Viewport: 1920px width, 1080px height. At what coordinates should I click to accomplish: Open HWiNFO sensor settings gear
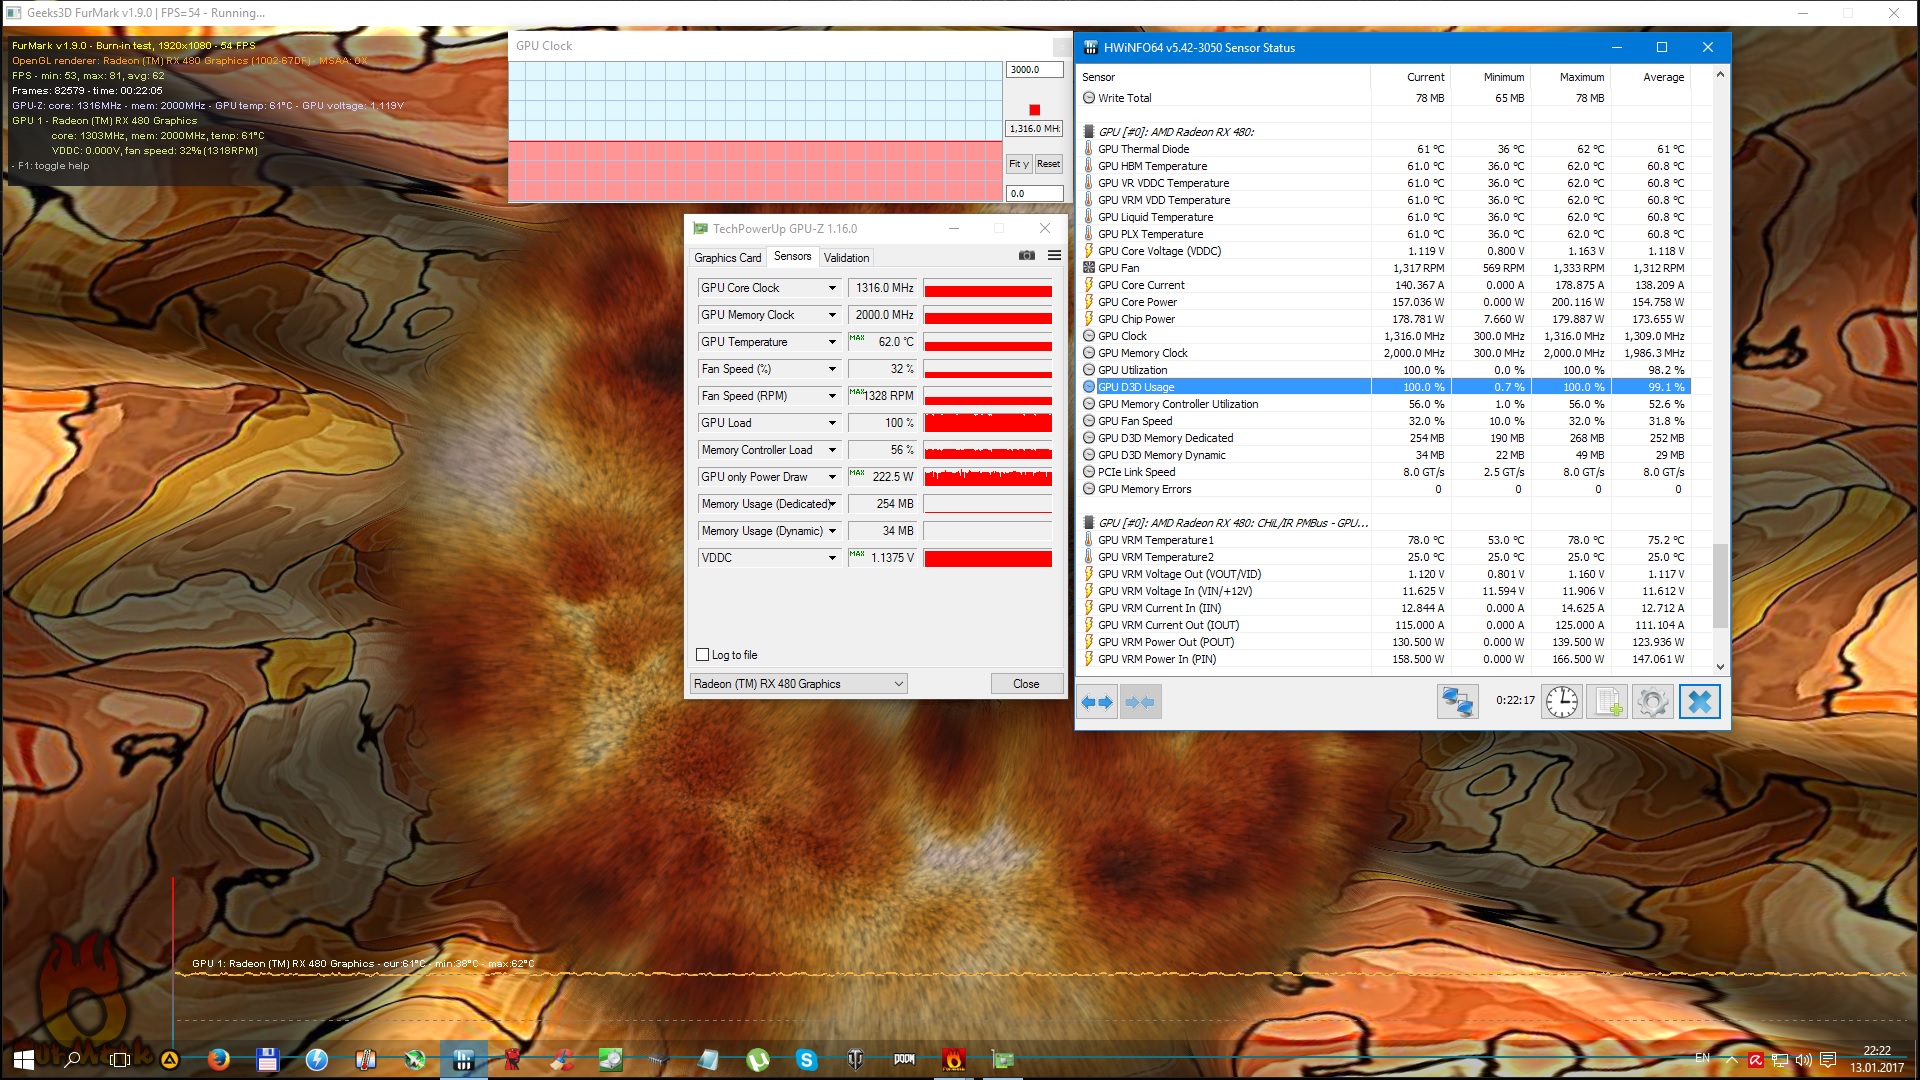pyautogui.click(x=1653, y=702)
